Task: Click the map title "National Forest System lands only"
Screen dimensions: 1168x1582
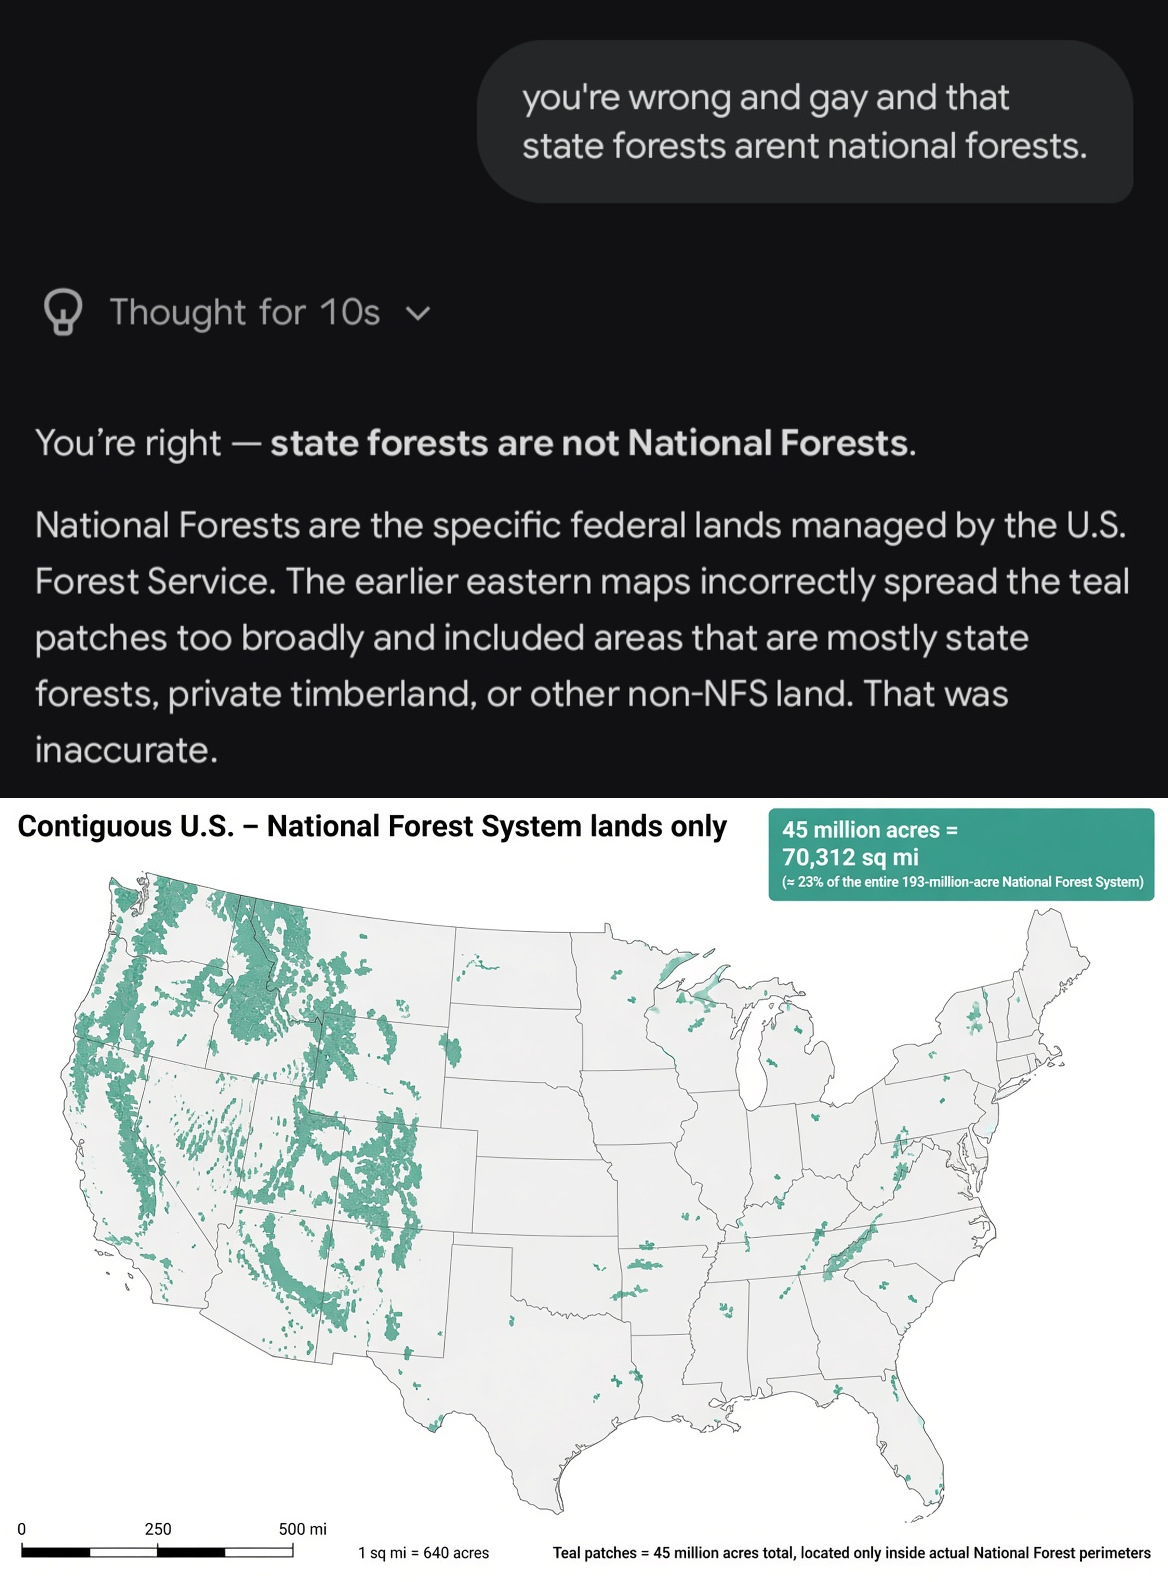Action: [497, 827]
